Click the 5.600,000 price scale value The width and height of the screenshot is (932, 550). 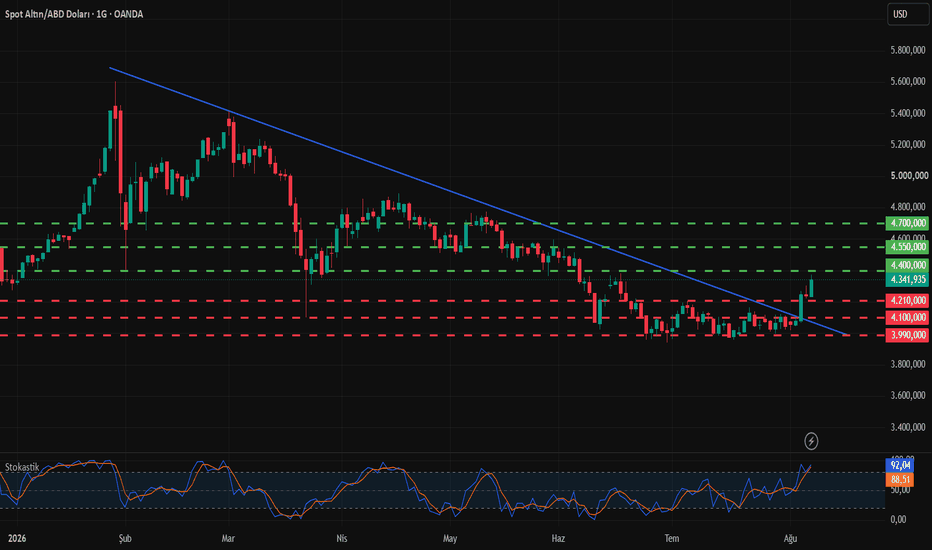(908, 81)
